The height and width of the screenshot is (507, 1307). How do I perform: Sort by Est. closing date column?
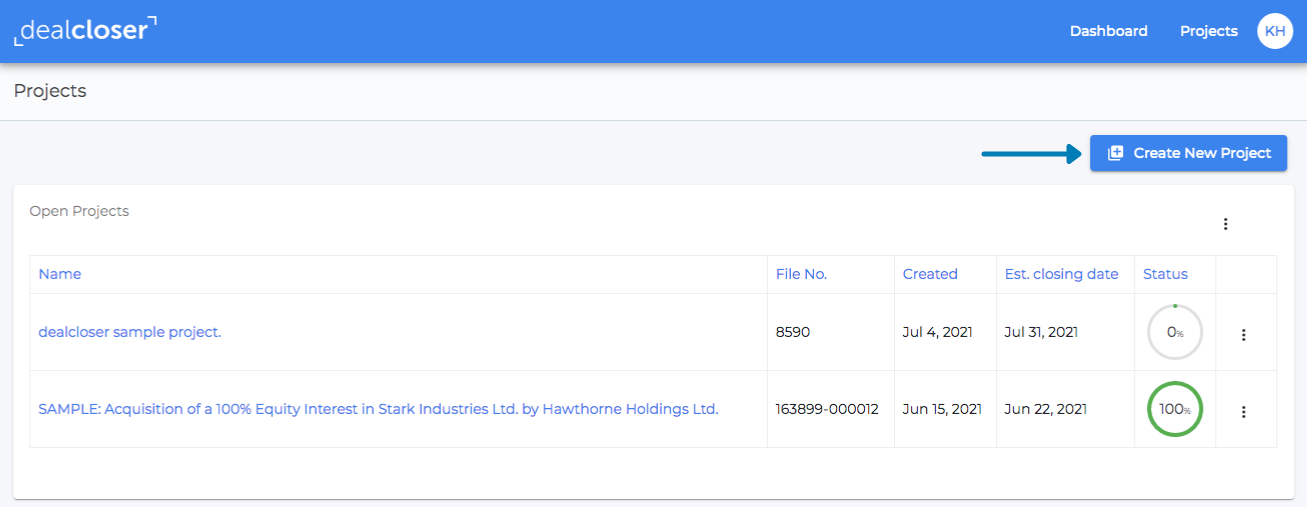(1061, 274)
